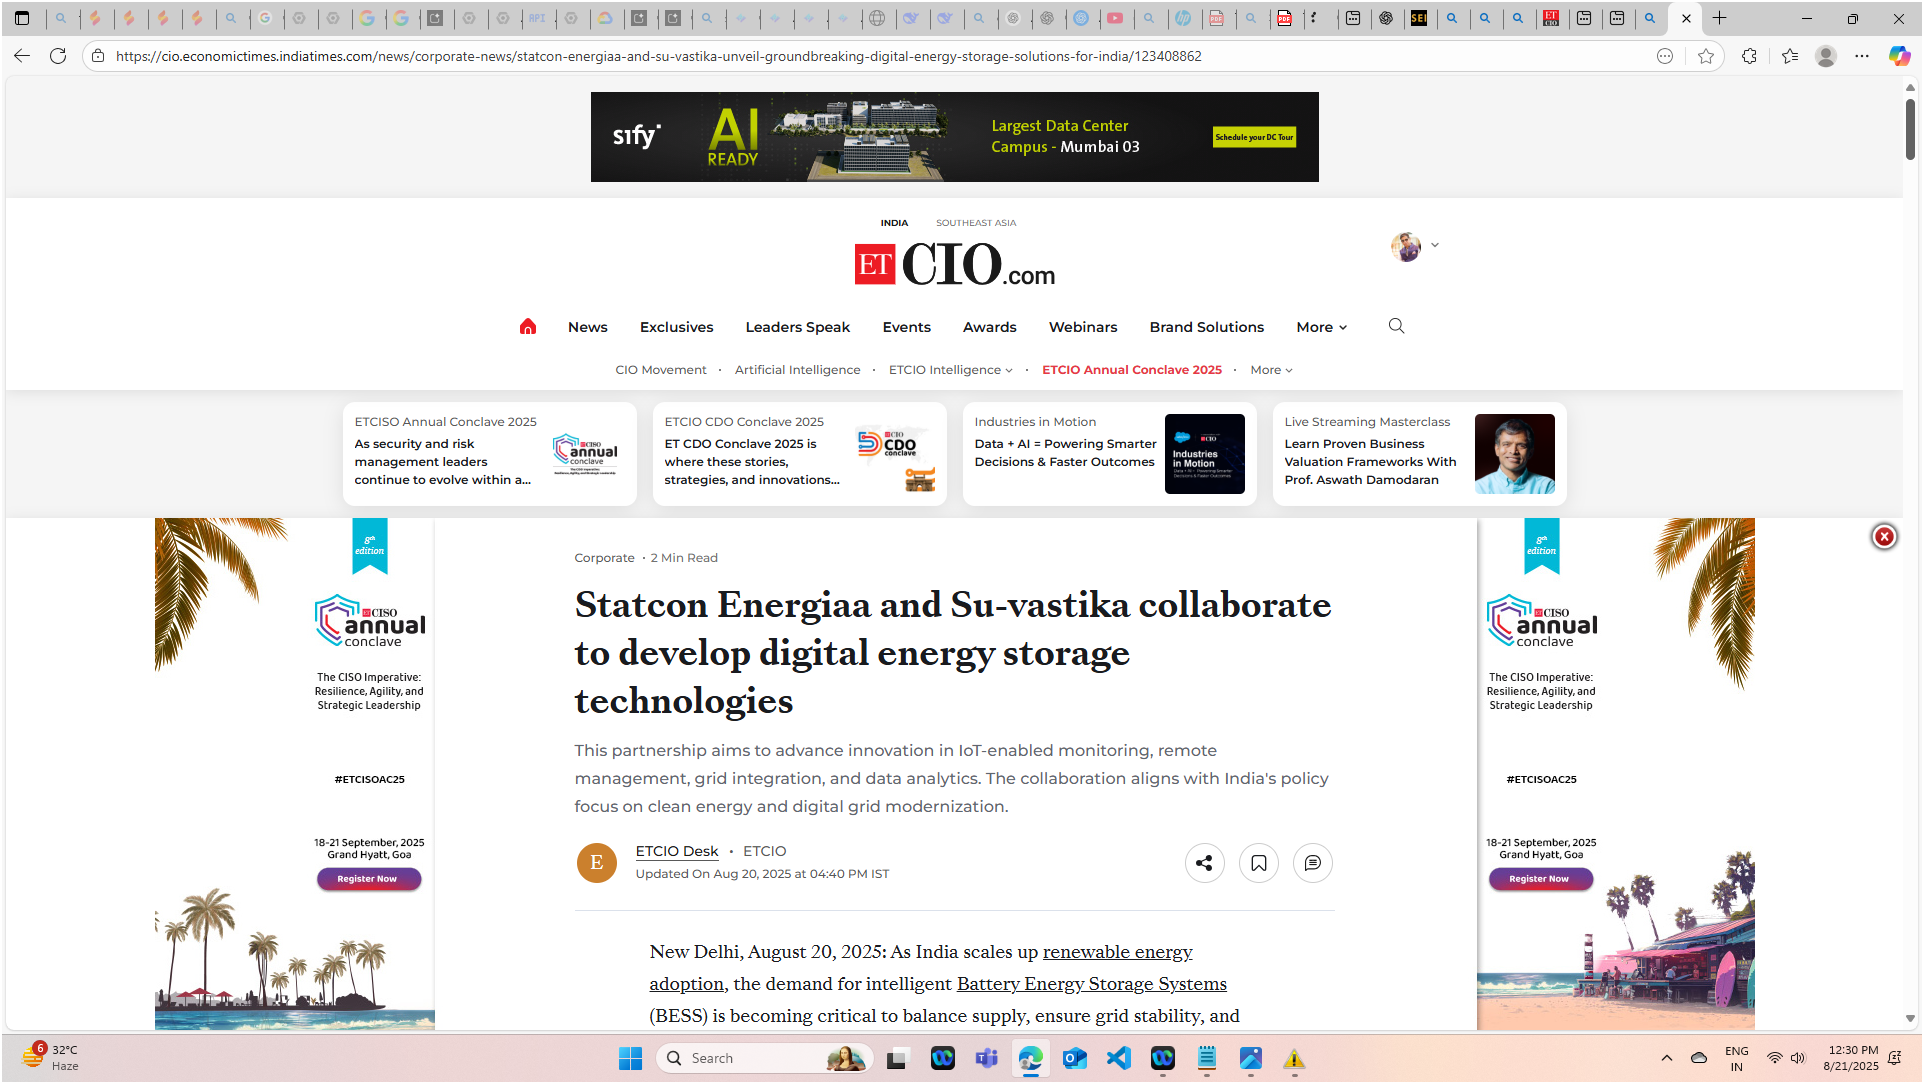Expand the More secondary nav menu
Screen dimensions: 1924x1084
click(x=1271, y=370)
